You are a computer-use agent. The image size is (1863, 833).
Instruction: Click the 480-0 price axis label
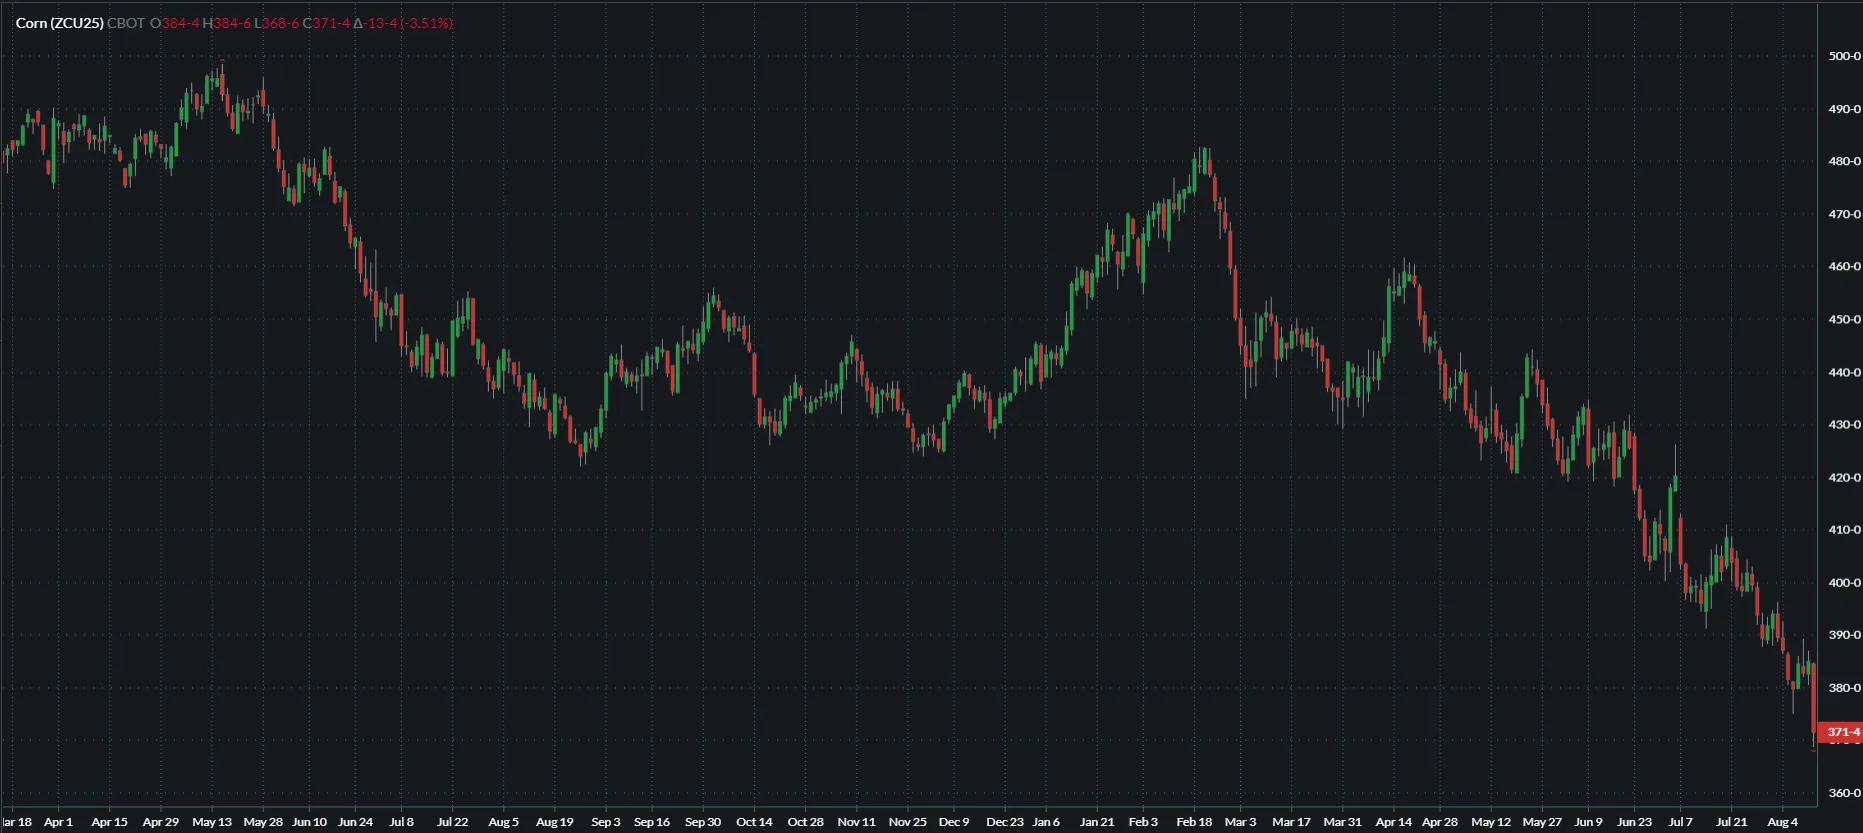click(x=1844, y=161)
